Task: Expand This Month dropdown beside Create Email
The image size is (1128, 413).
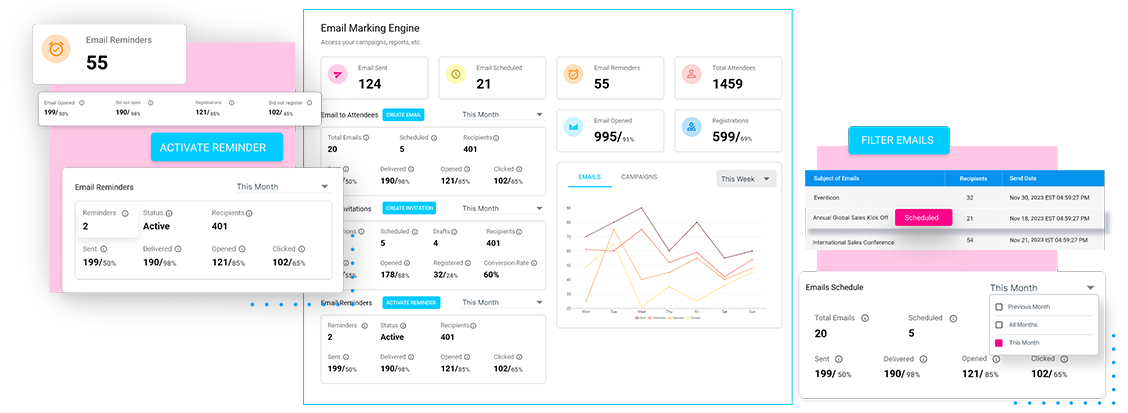Action: (500, 115)
